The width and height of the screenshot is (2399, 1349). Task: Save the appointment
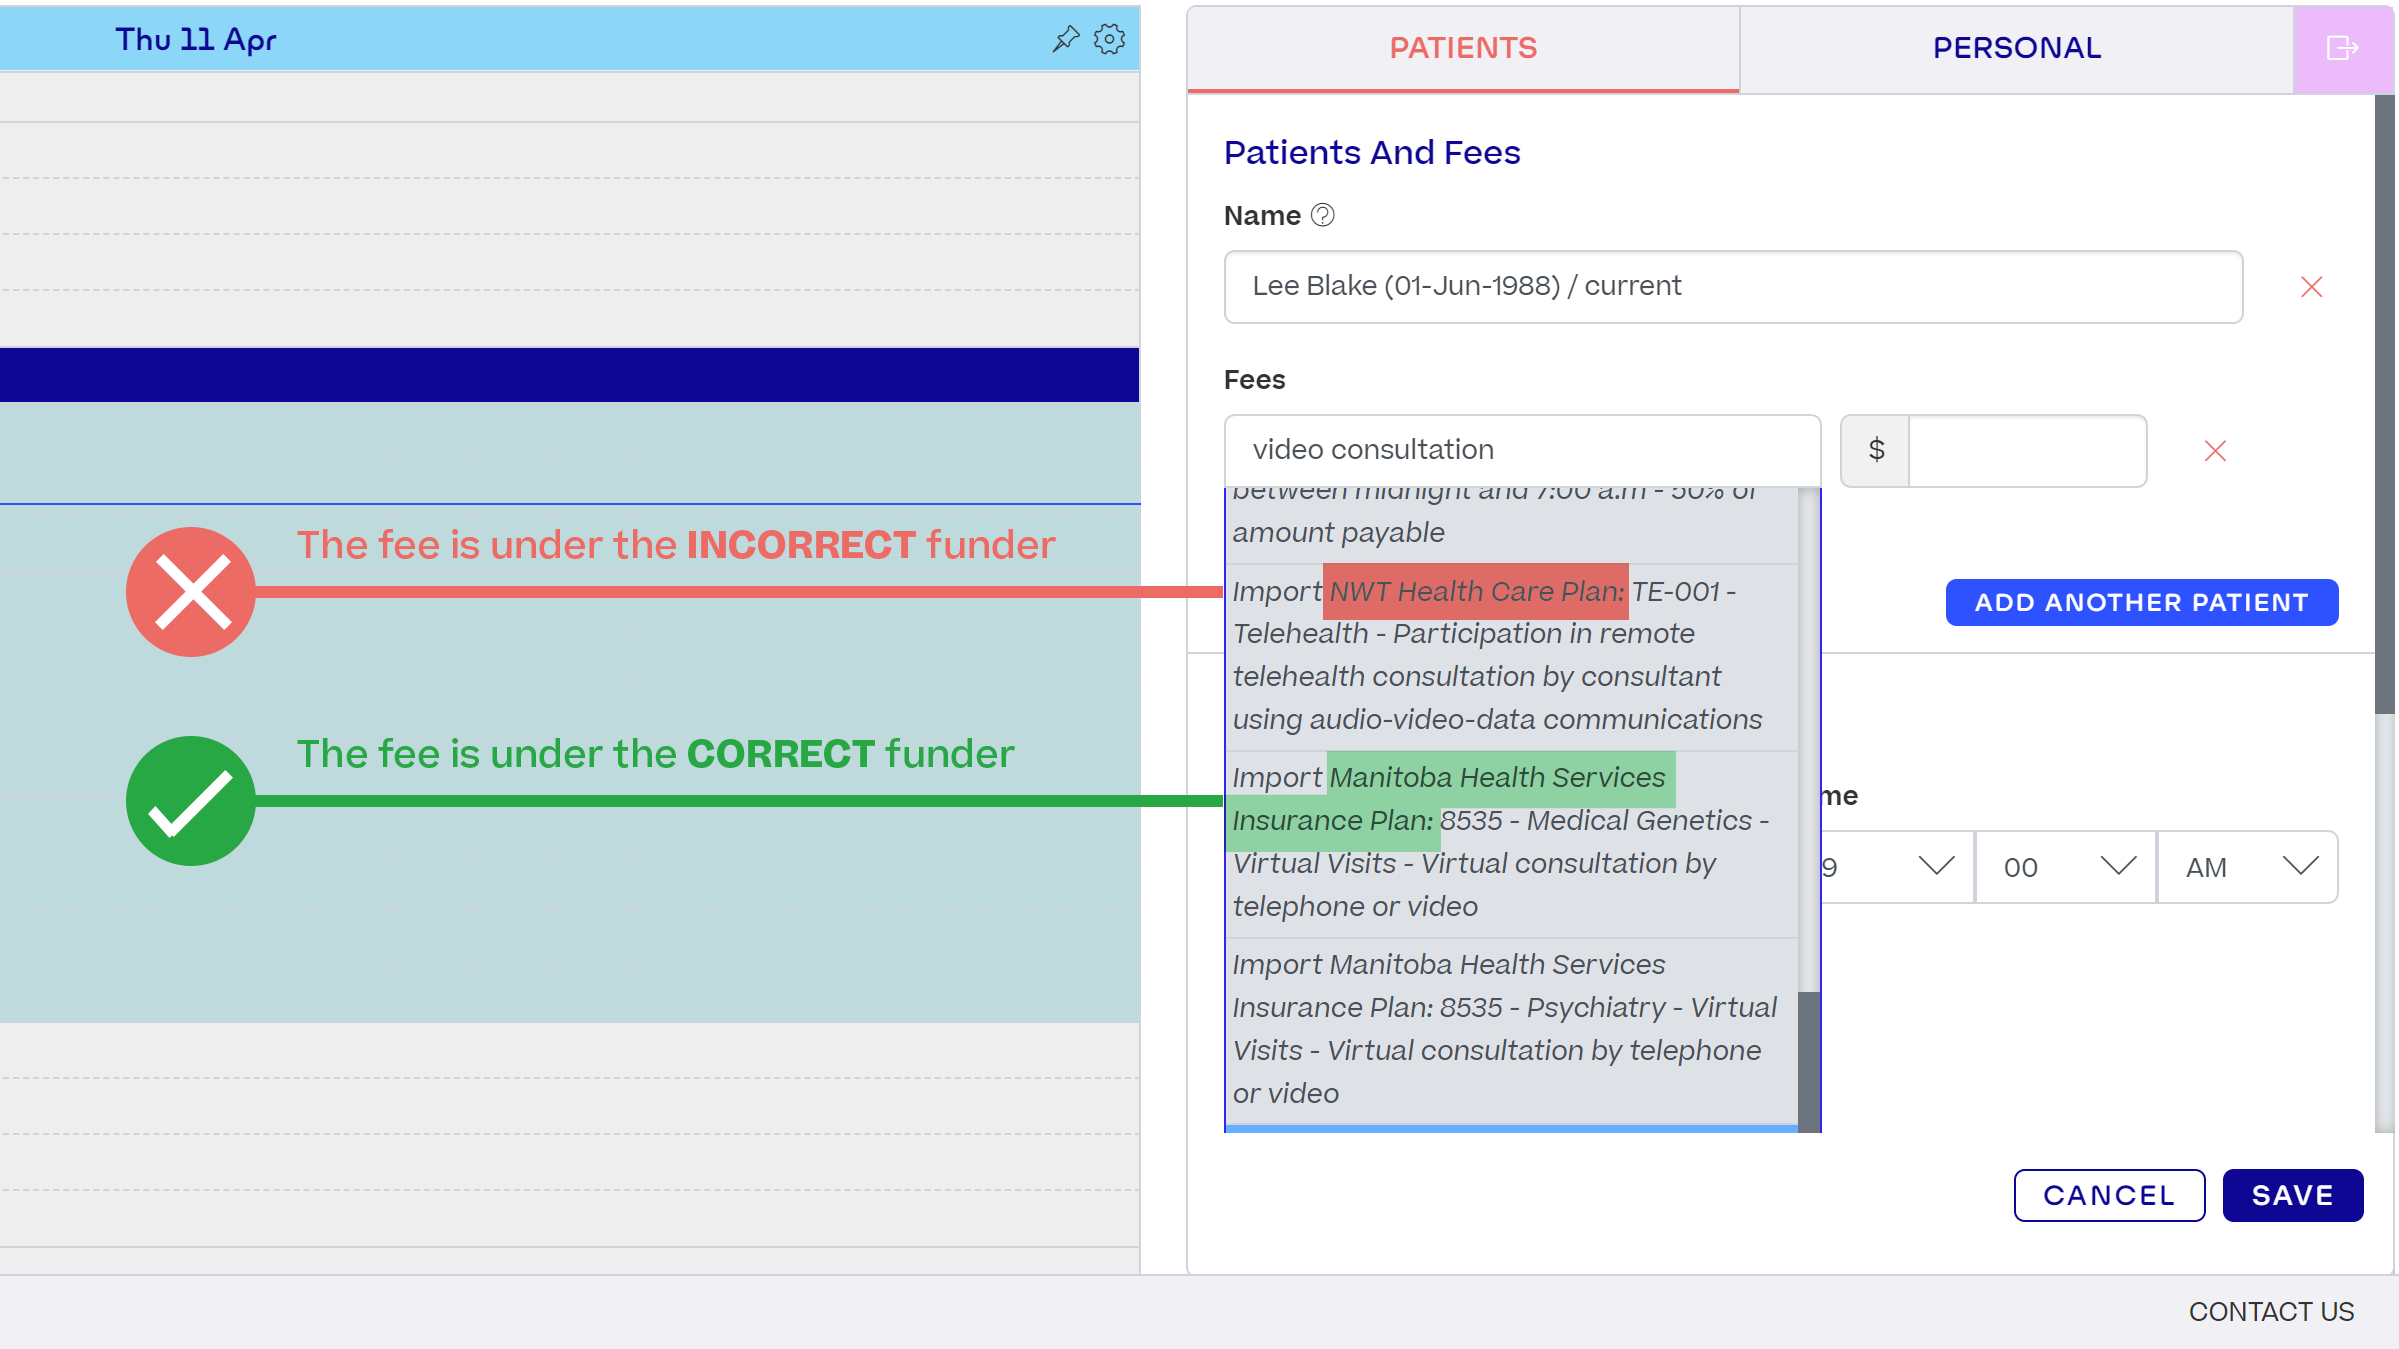[2292, 1195]
